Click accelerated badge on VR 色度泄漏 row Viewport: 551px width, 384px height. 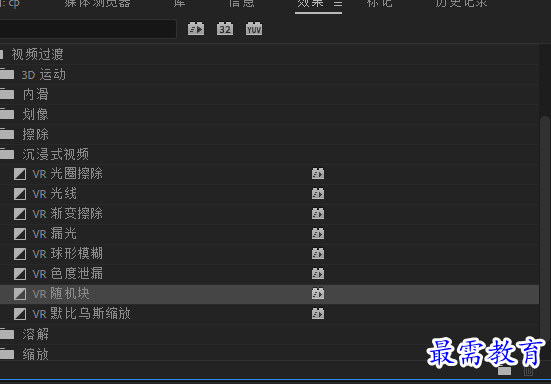point(318,274)
